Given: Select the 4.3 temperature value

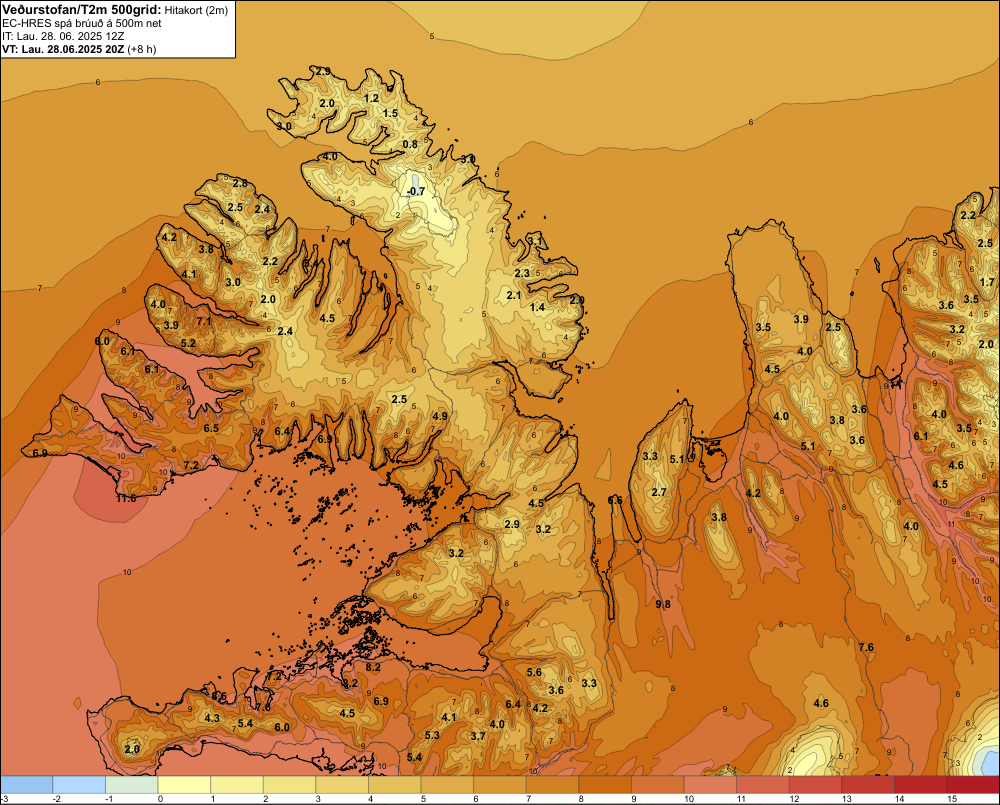Looking at the screenshot, I should click(x=212, y=718).
